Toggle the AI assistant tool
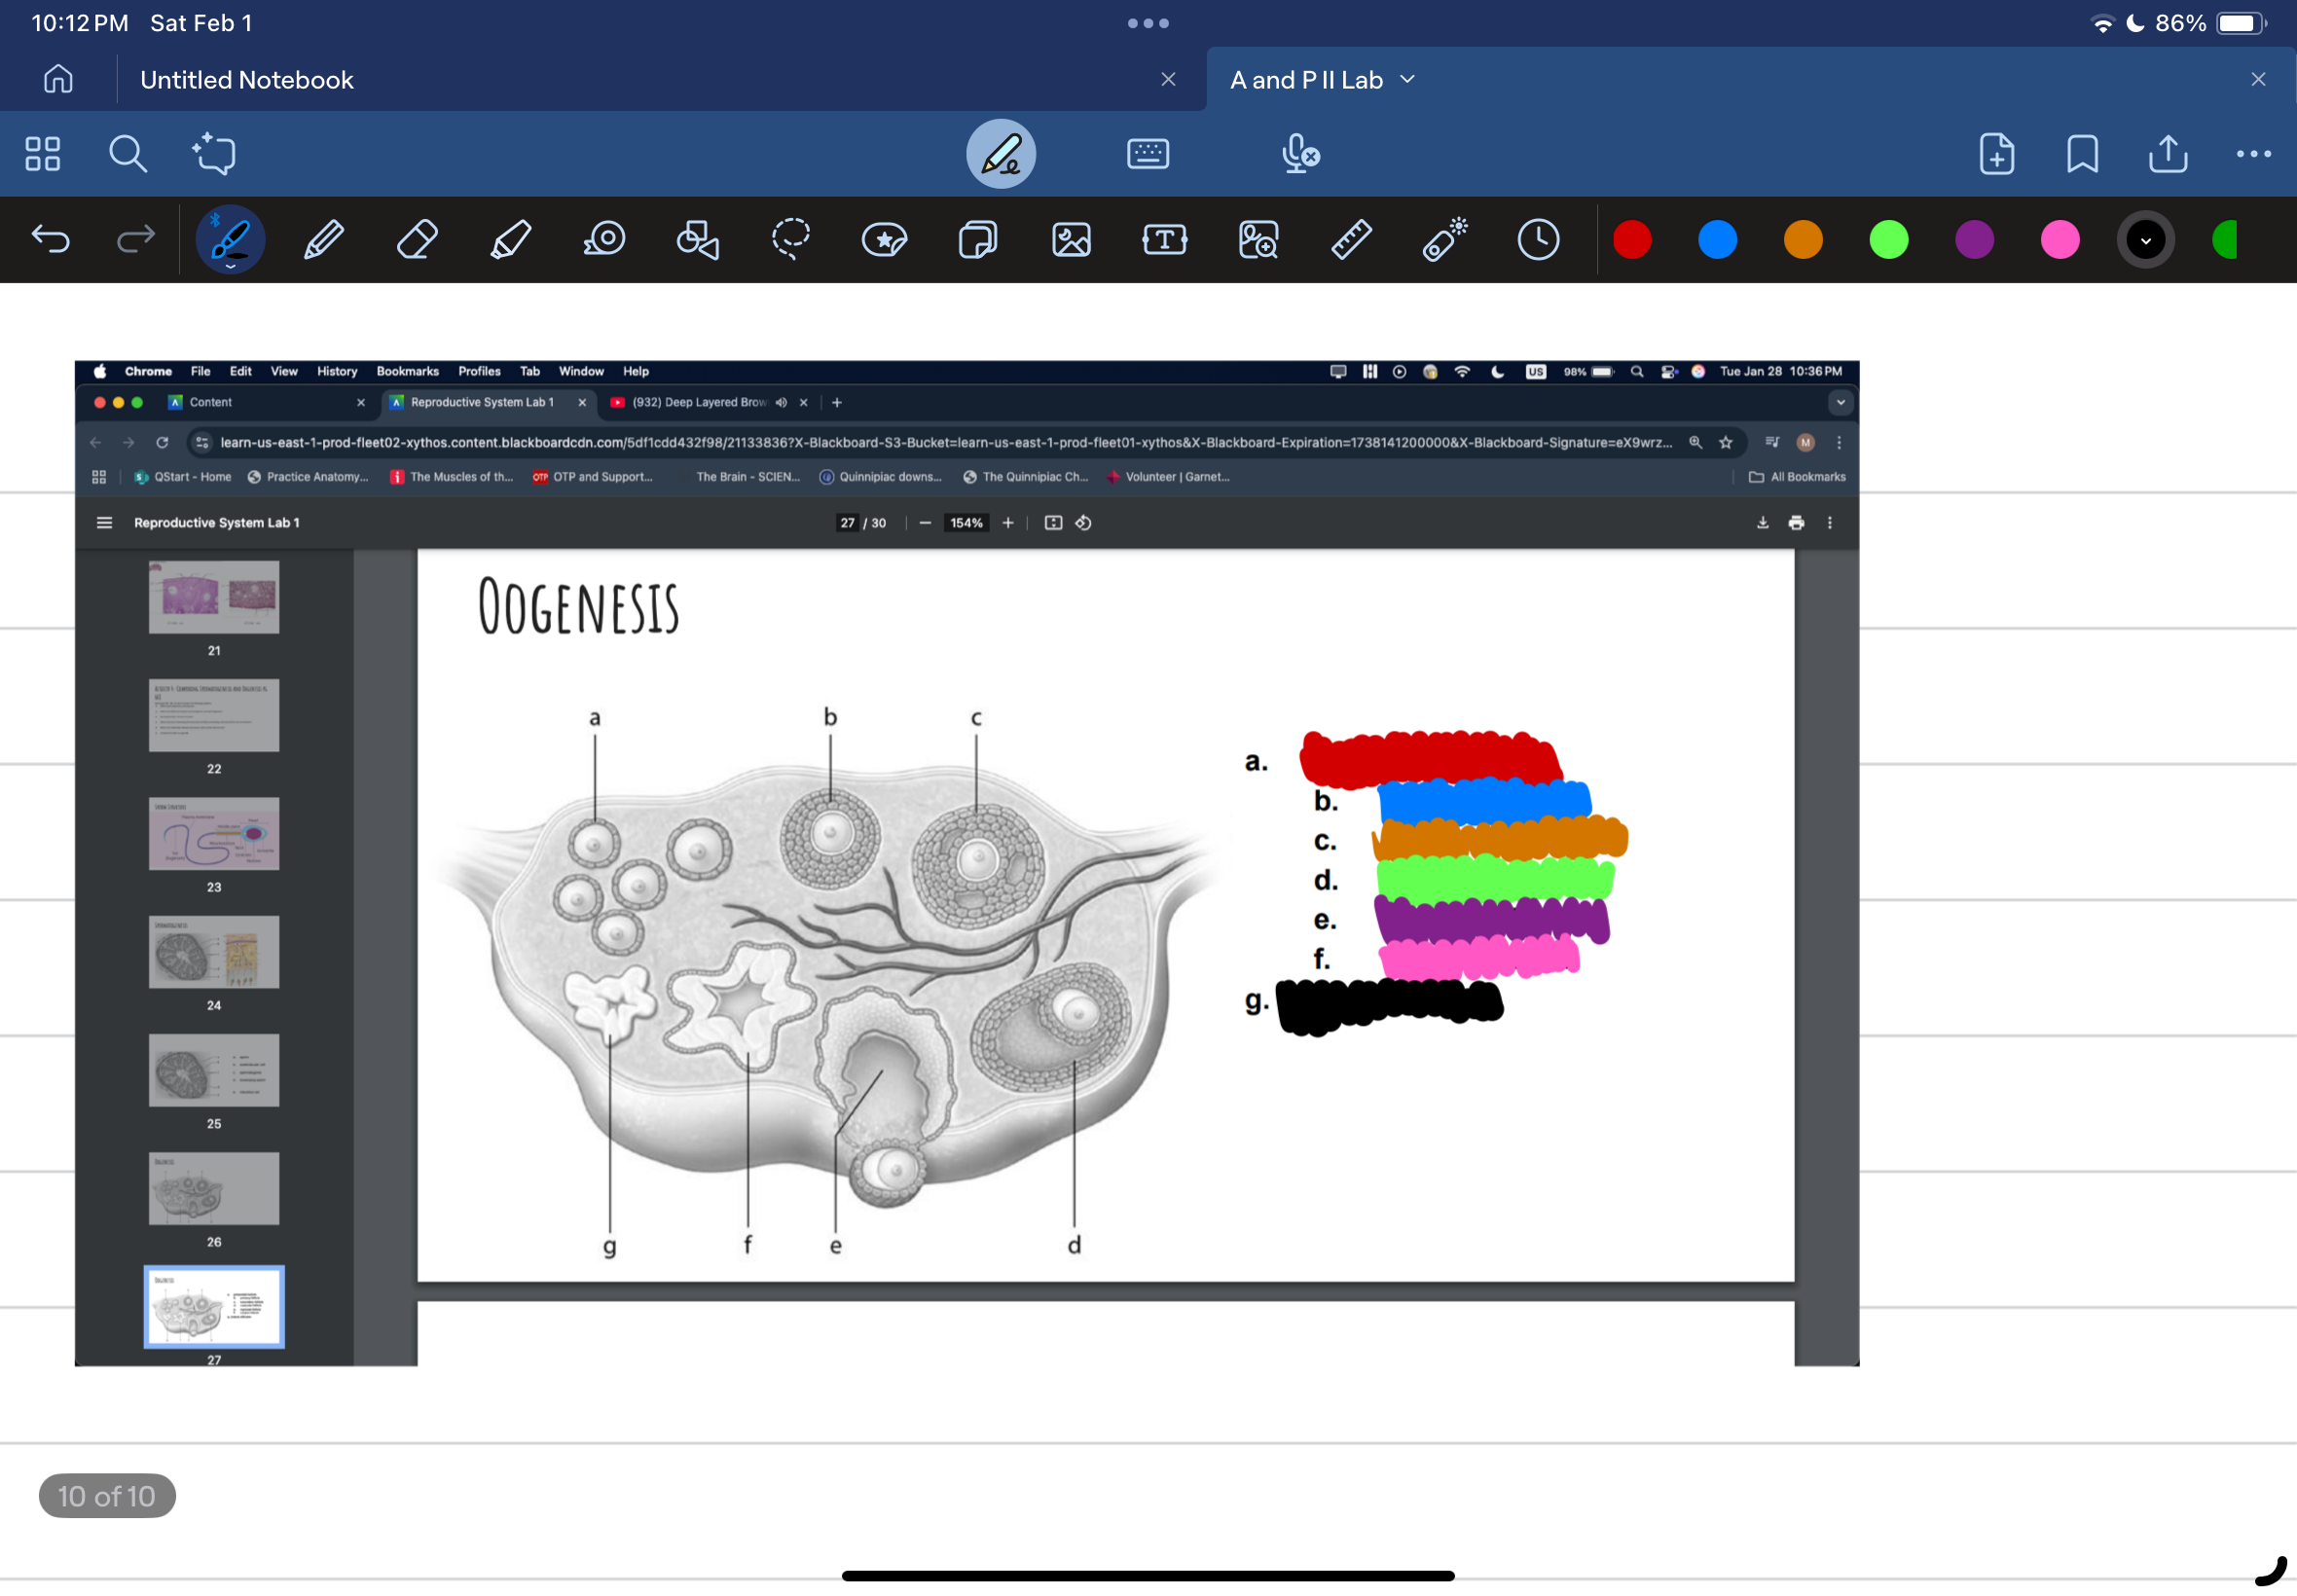Screen dimensions: 2297x1596 (211, 154)
